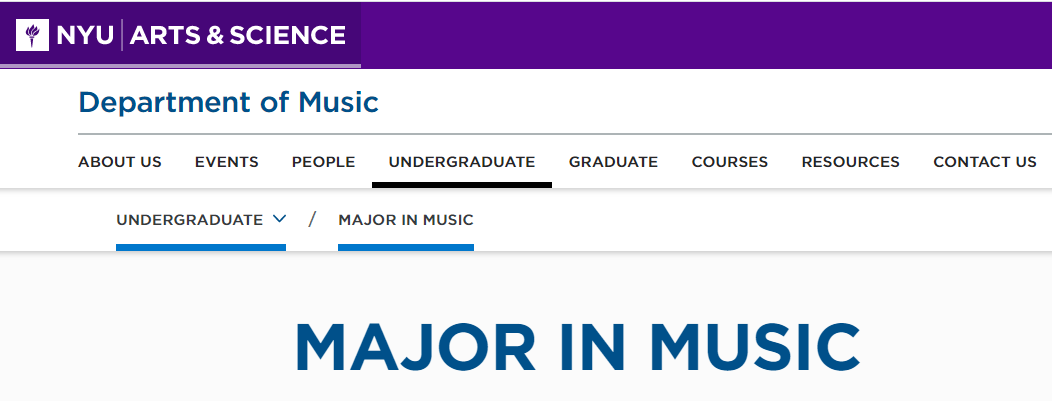Screen dimensions: 1052x401
Task: Click the NYU wordmark in the header
Action: coord(85,35)
